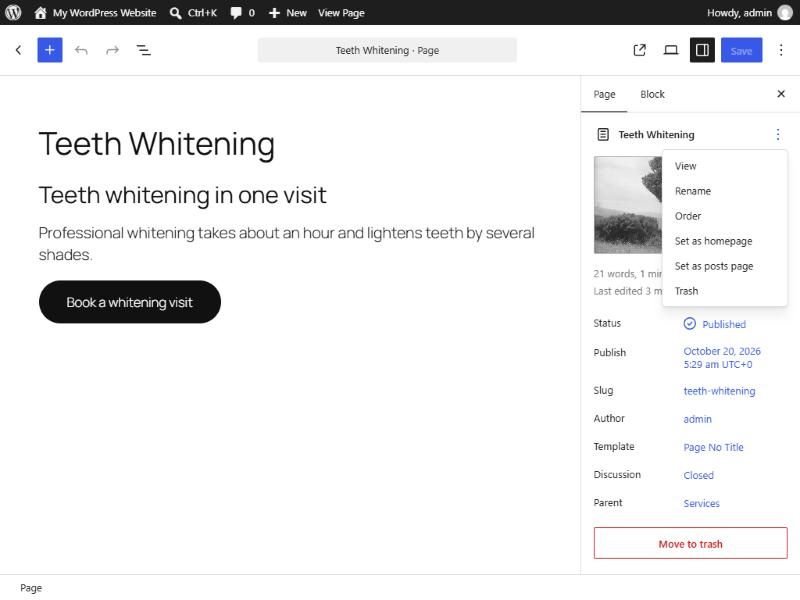Change the Closed discussion setting

[x=698, y=476]
